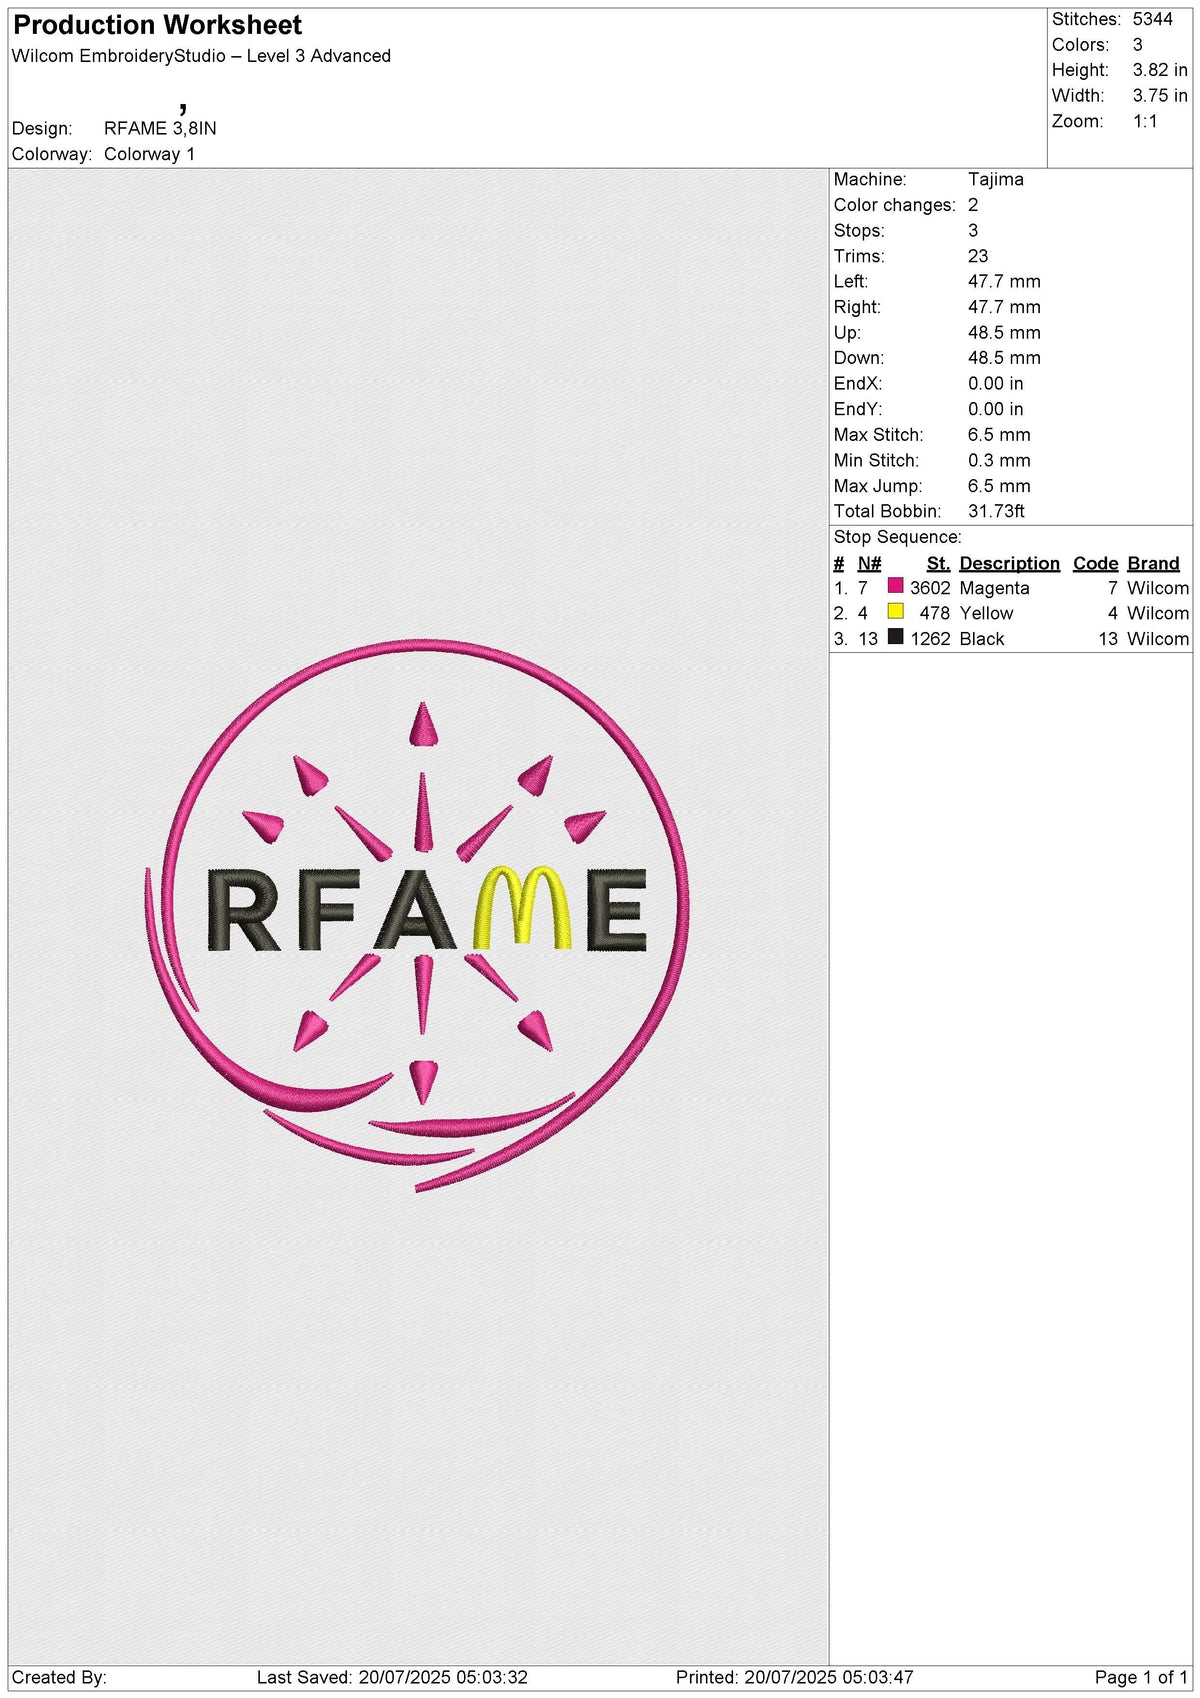Click the Black color swatch in stop sequence
Screen dimensions: 1200x1698
tap(896, 636)
